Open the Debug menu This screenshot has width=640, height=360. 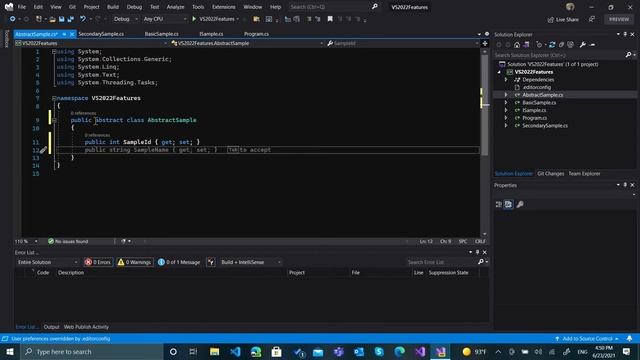click(x=134, y=7)
